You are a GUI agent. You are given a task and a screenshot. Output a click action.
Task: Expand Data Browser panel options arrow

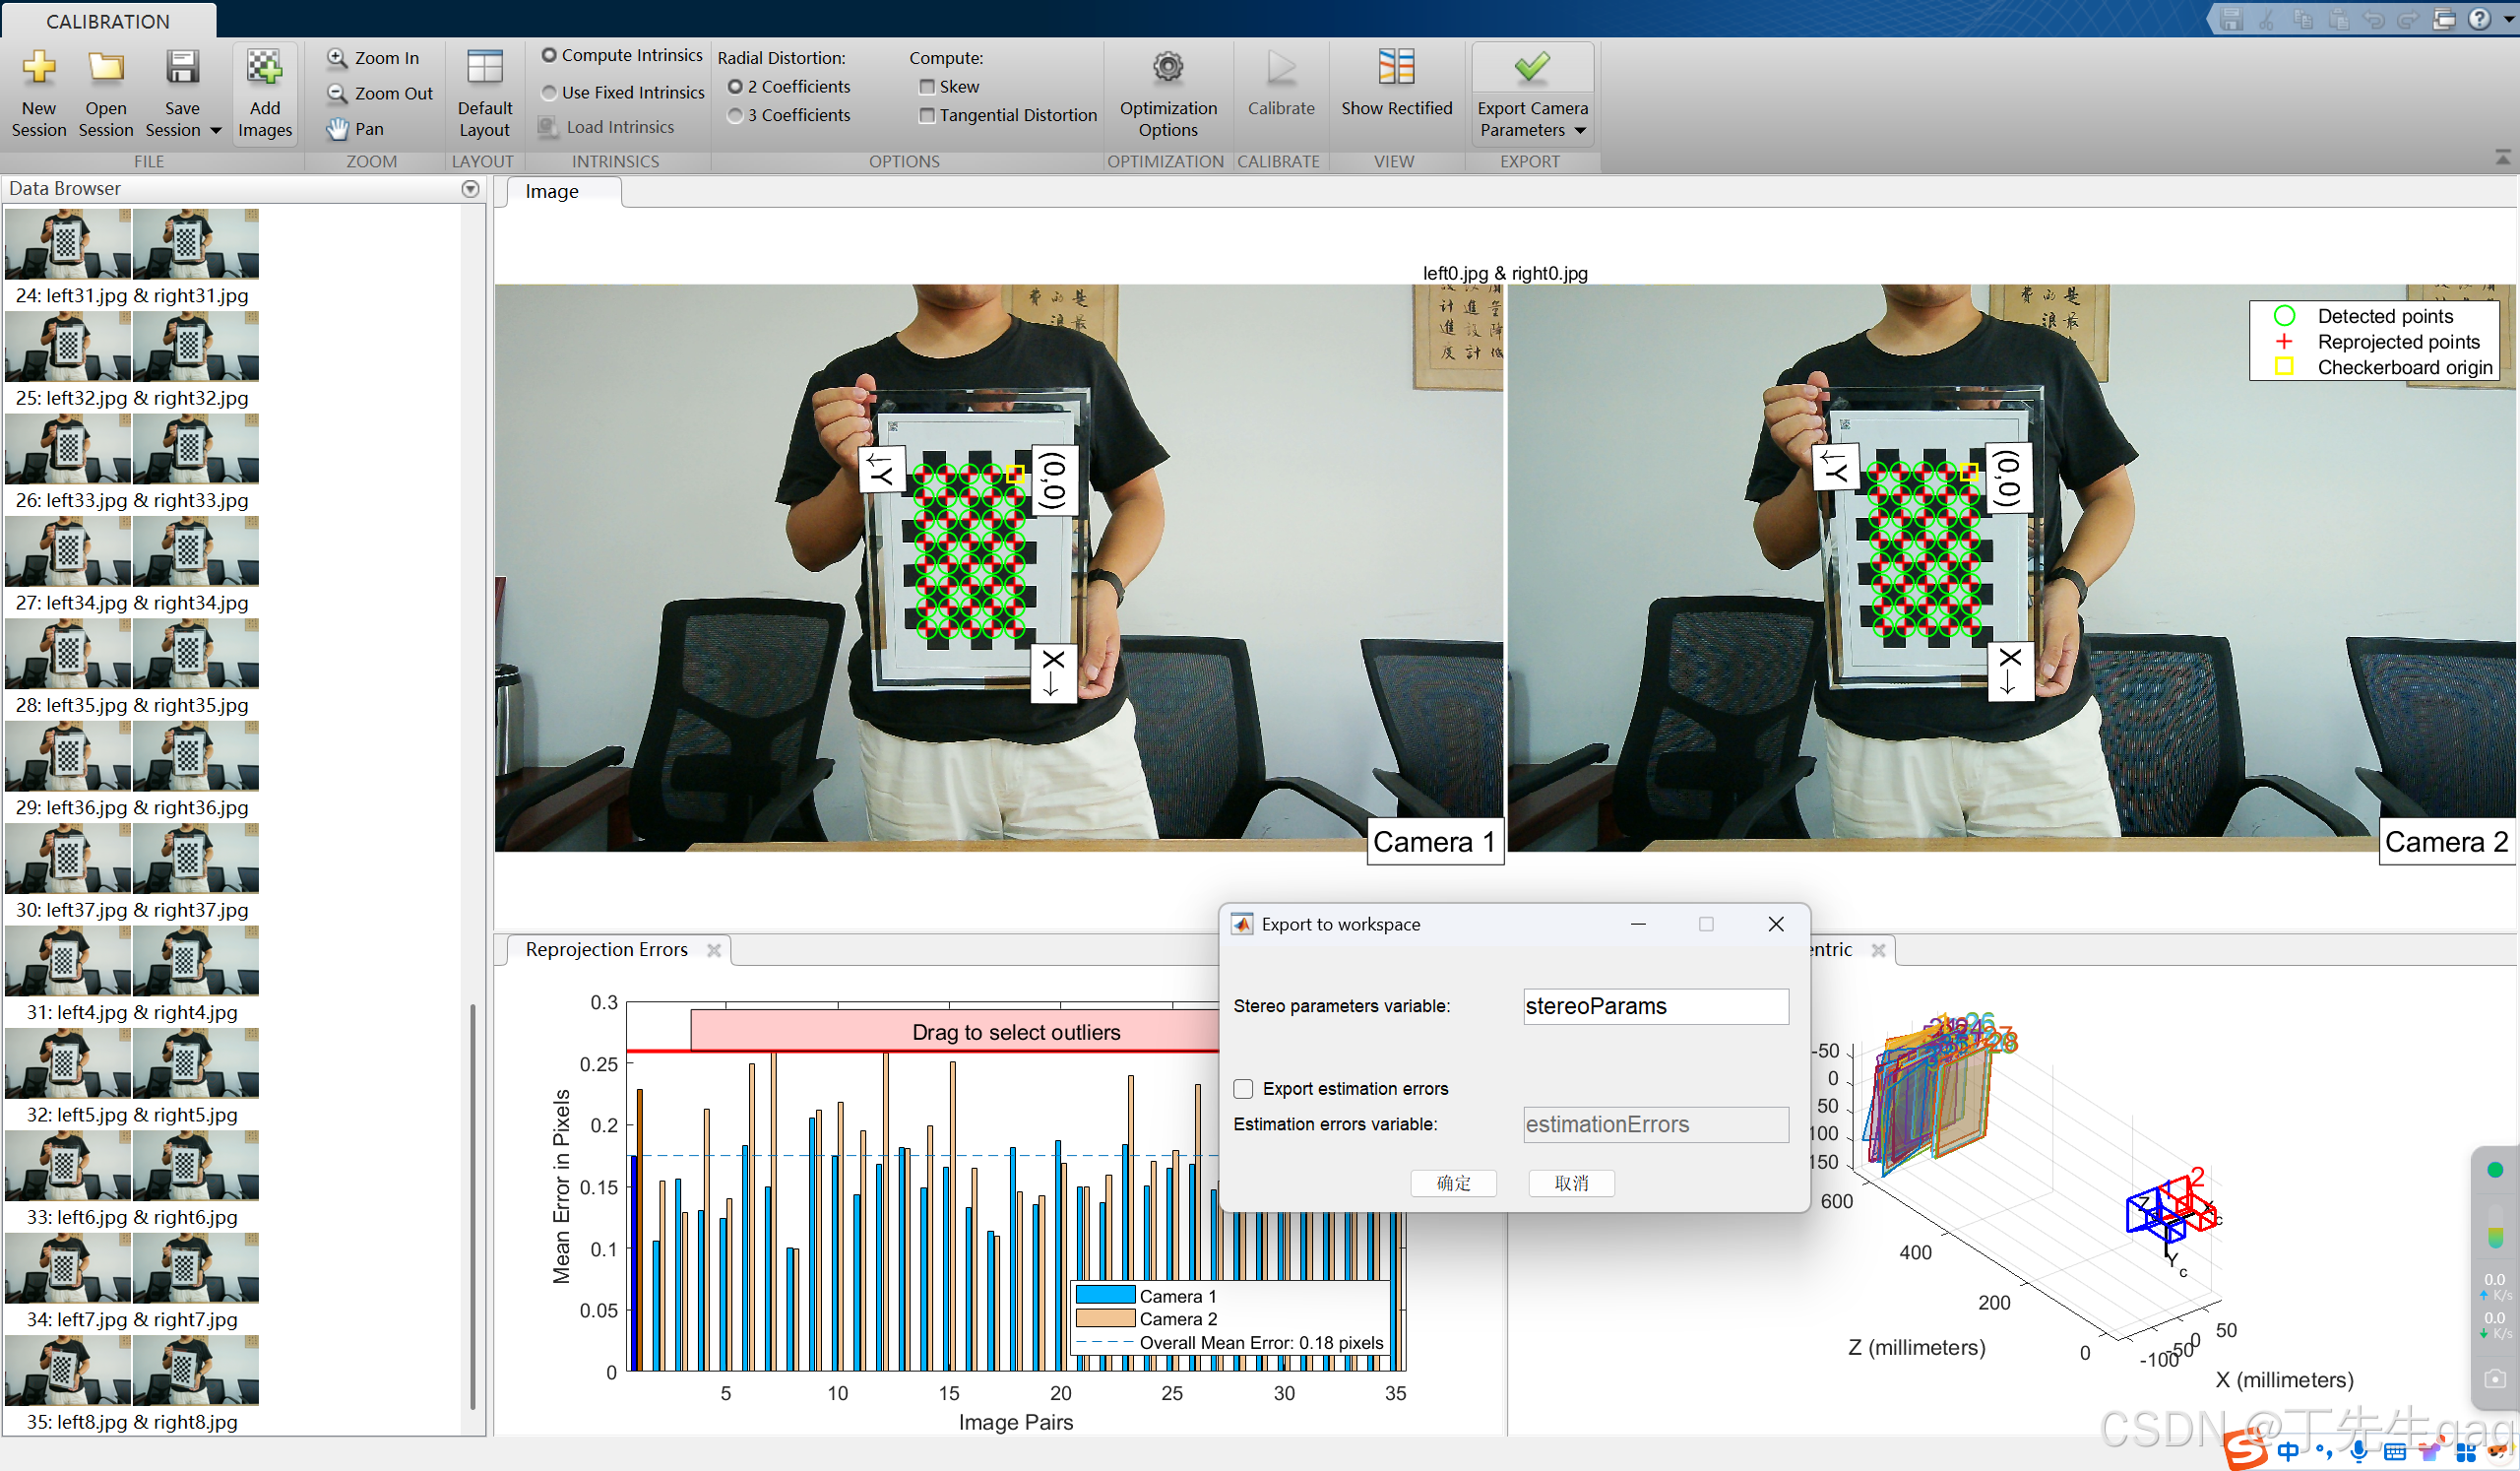470,189
